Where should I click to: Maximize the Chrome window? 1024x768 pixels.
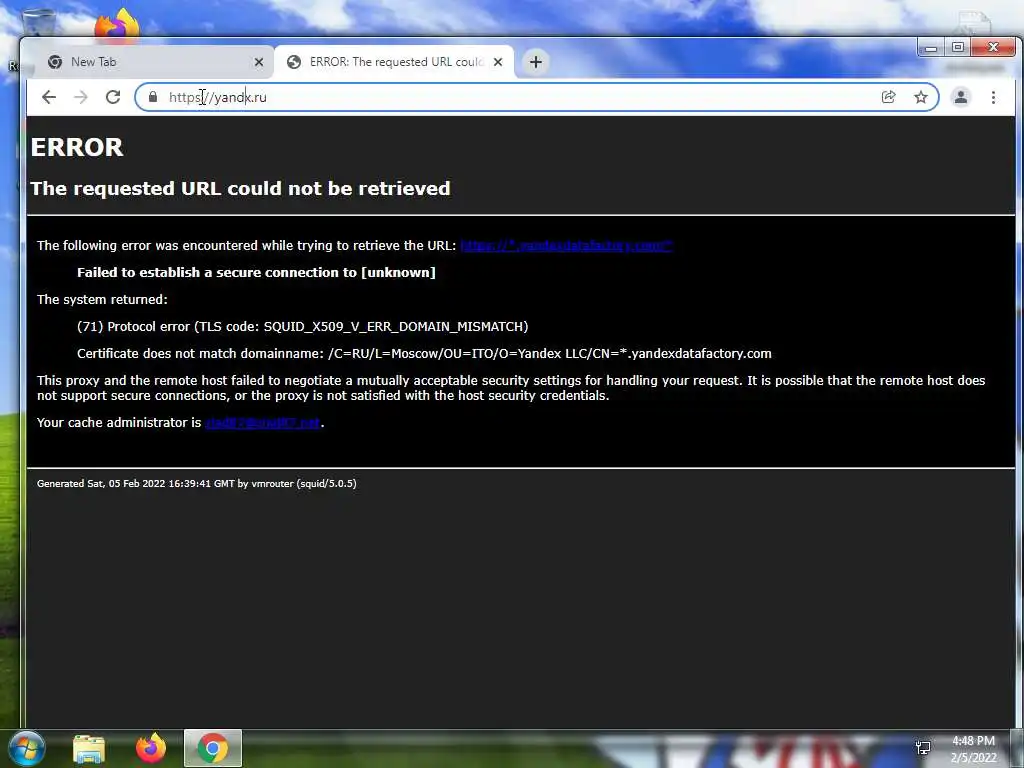point(957,48)
